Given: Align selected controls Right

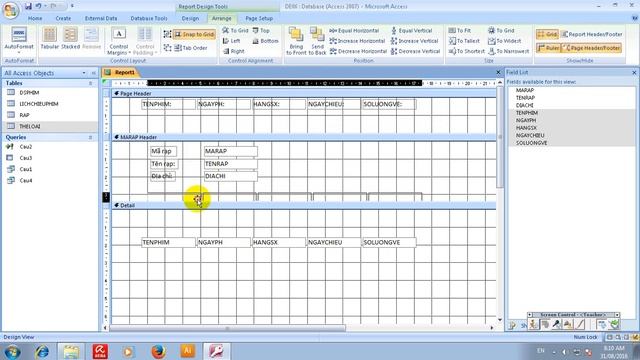Looking at the screenshot, I should pyautogui.click(x=233, y=51).
